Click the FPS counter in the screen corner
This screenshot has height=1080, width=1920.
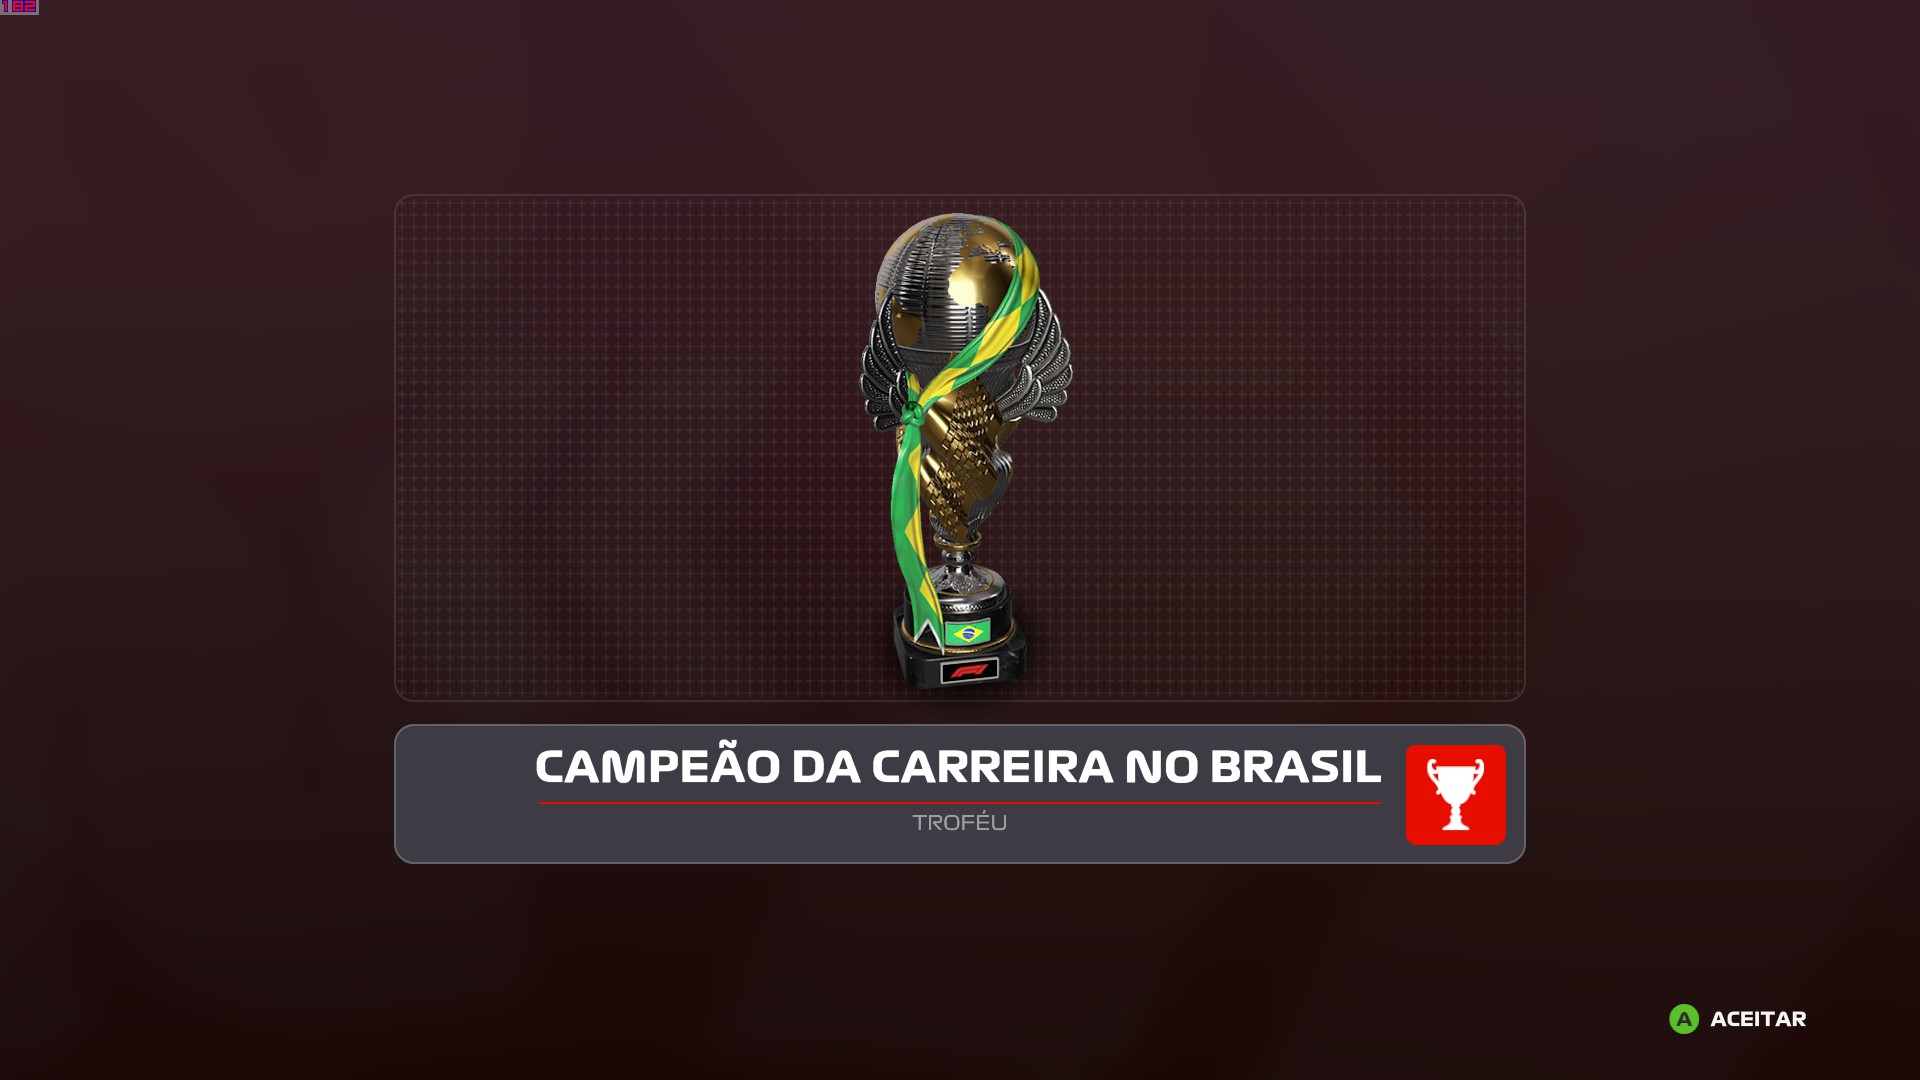point(19,7)
